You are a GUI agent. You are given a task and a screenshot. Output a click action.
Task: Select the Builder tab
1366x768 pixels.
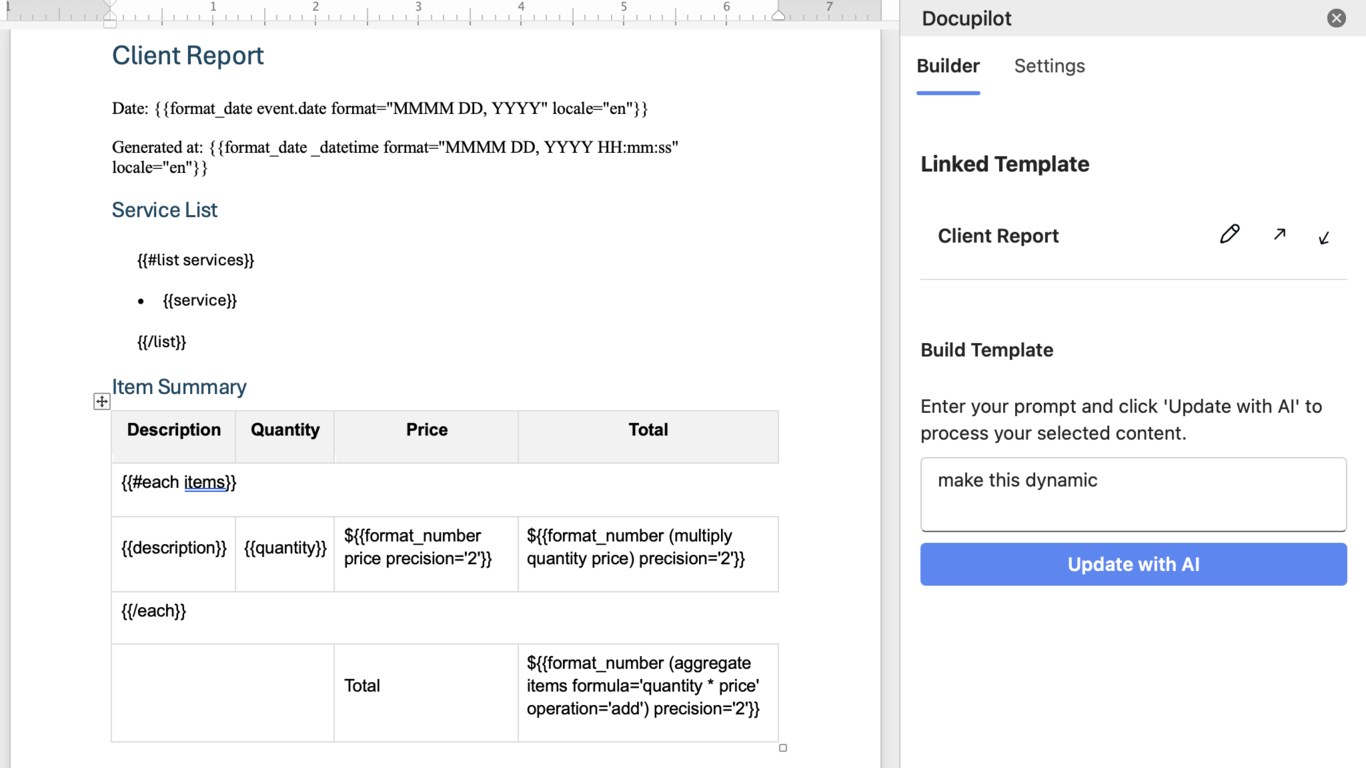(x=948, y=66)
